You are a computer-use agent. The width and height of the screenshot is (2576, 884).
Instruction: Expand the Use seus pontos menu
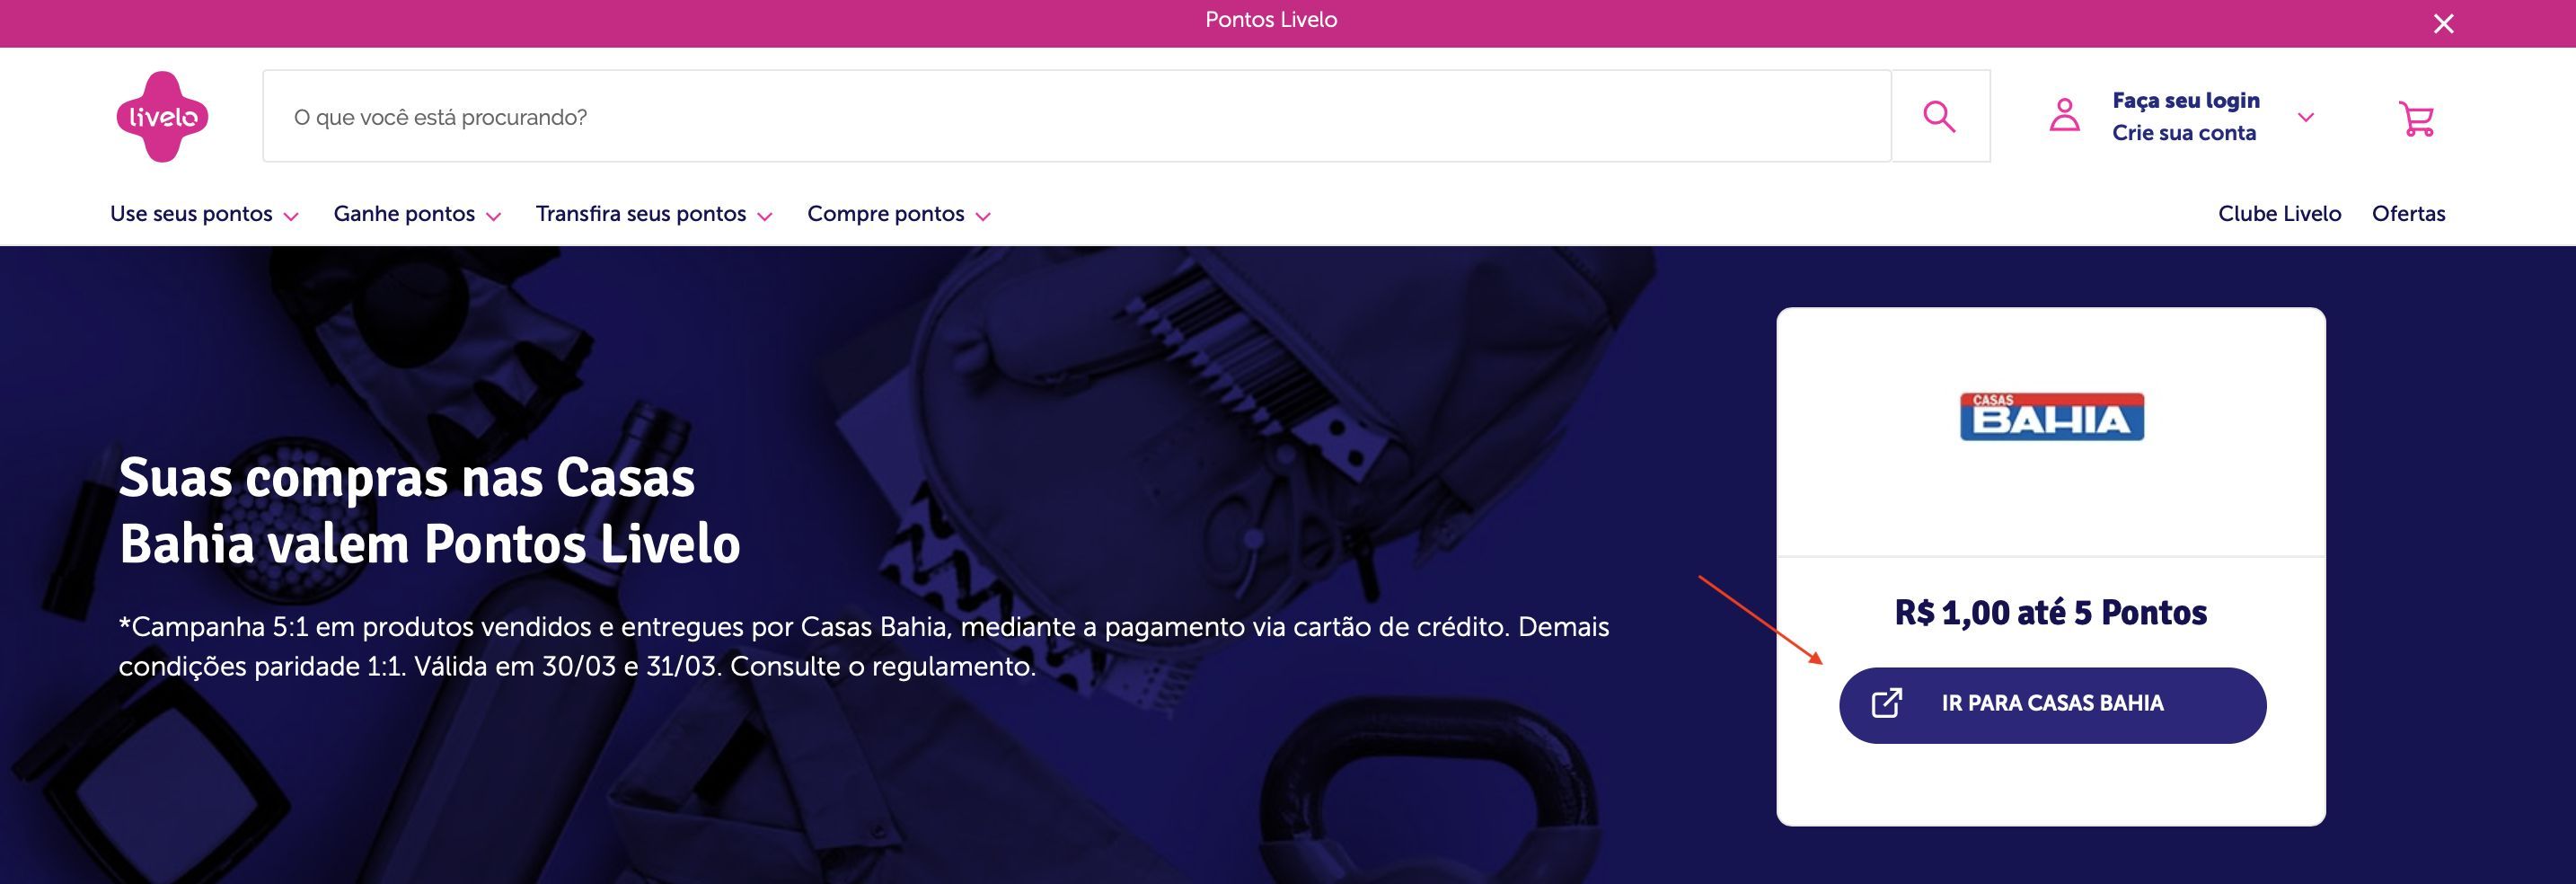(204, 214)
